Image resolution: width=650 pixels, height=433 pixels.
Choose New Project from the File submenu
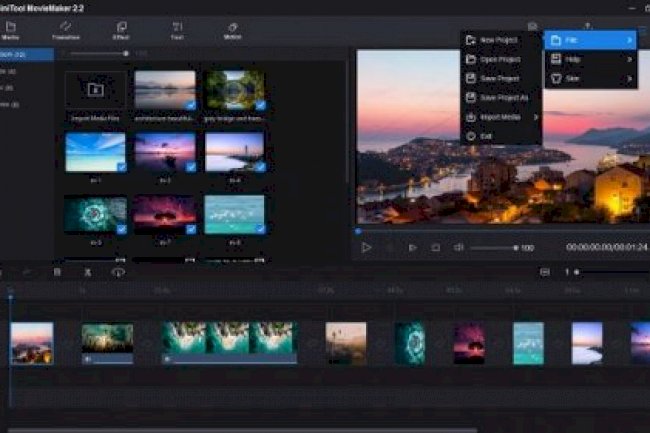[x=501, y=40]
